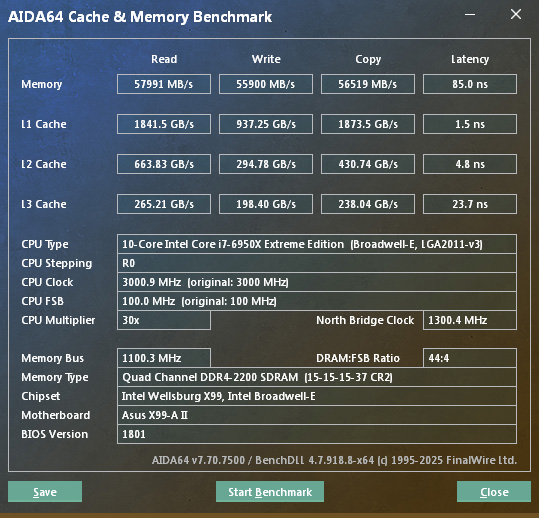Click the Memory row label
This screenshot has height=518, width=539.
[x=42, y=84]
